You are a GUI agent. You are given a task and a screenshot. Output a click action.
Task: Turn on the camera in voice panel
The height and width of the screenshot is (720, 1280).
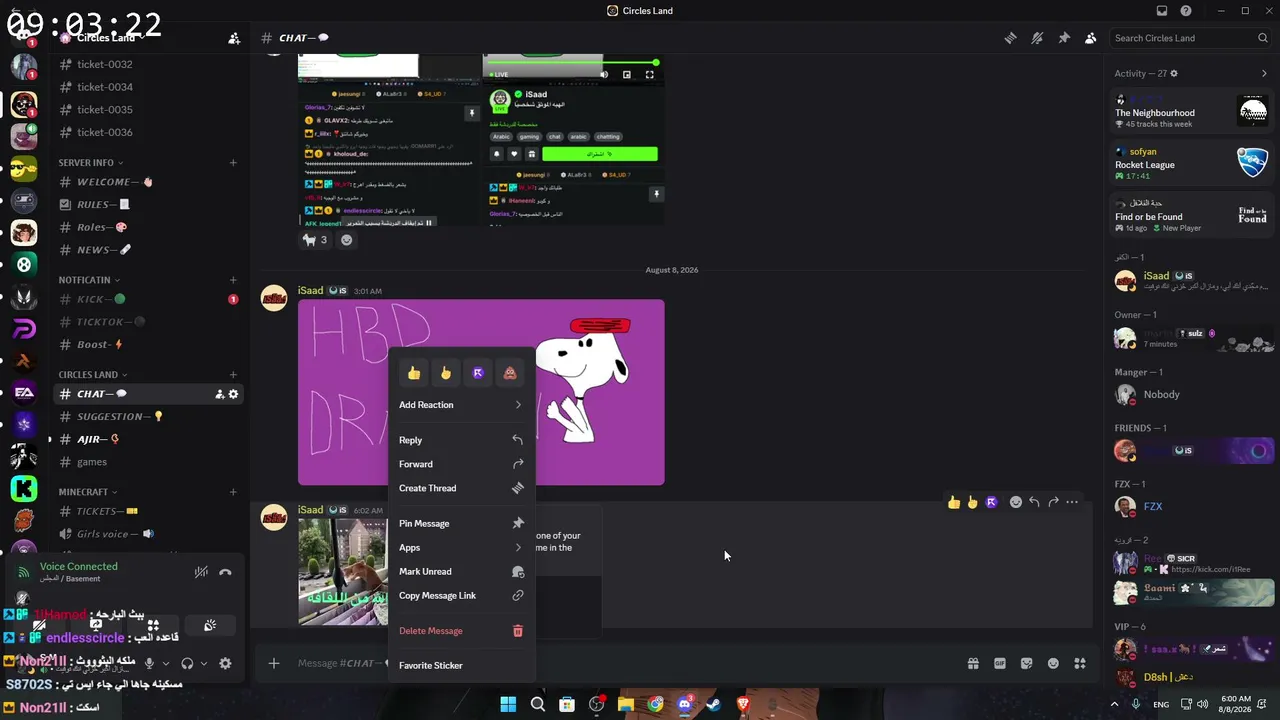tap(39, 625)
